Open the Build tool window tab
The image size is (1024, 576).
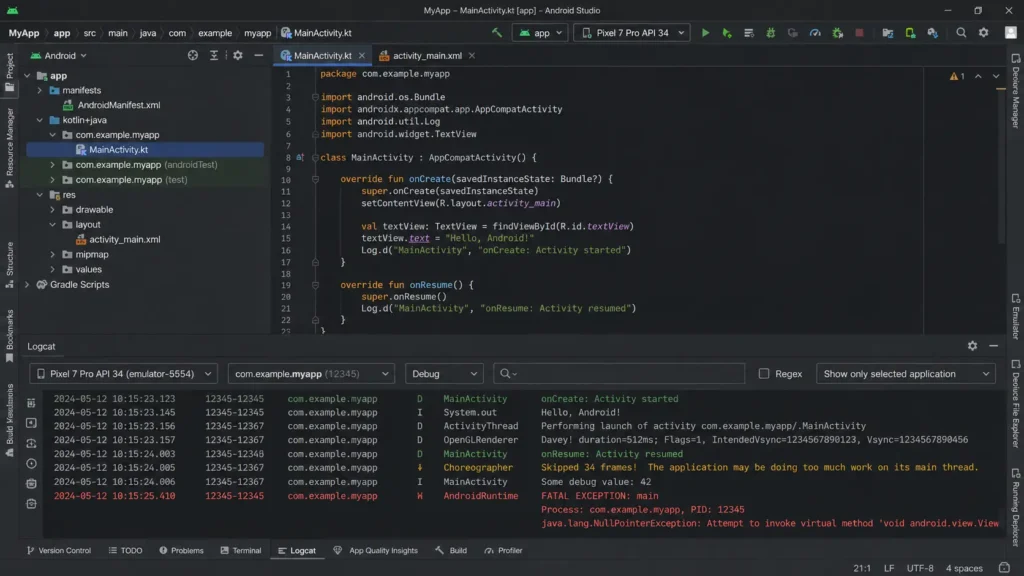[x=451, y=551]
